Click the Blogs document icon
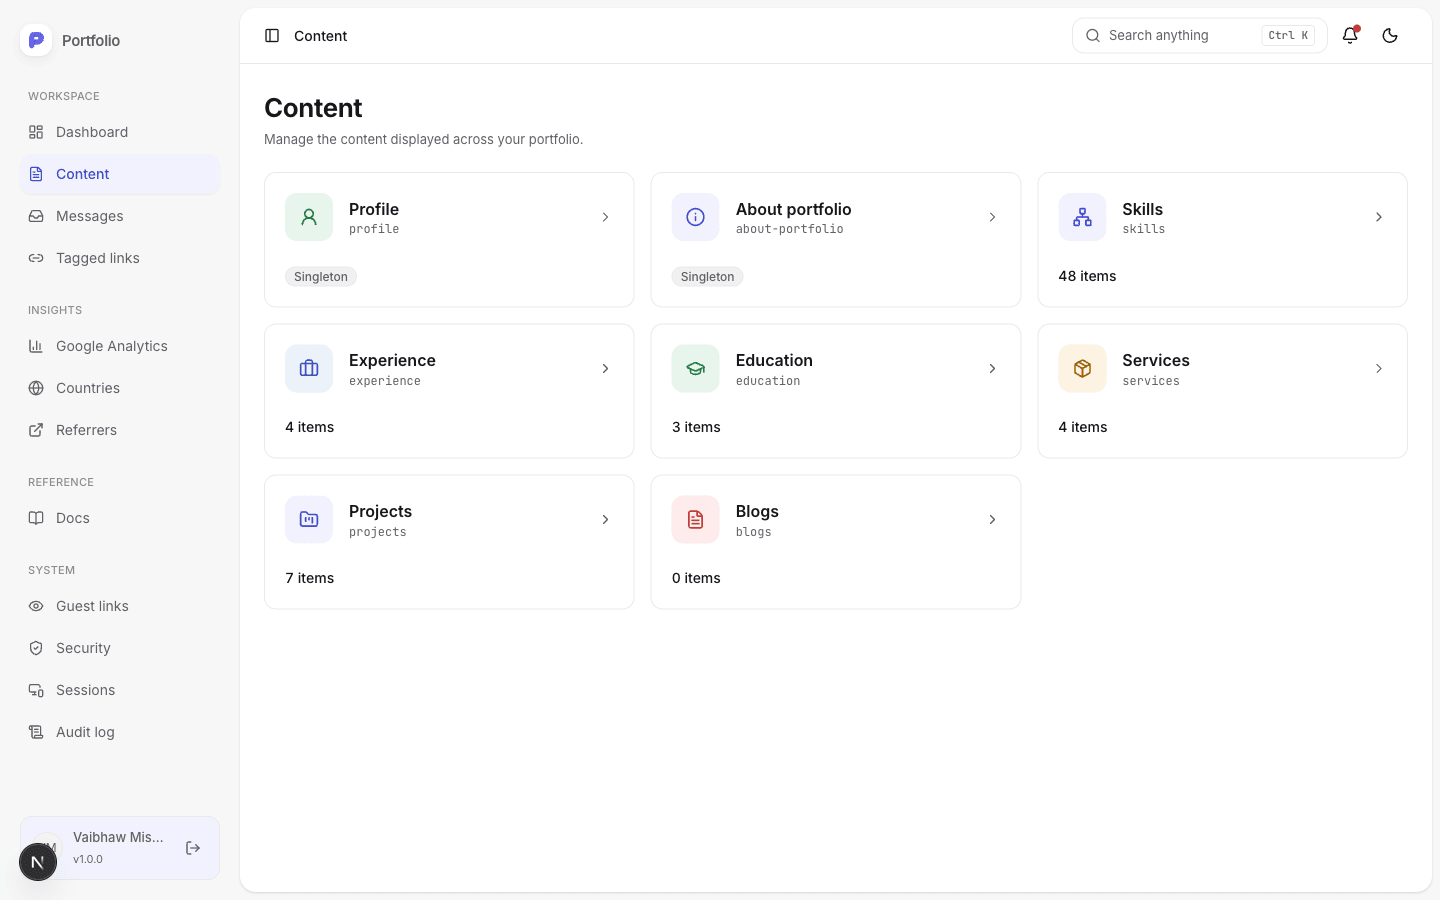The height and width of the screenshot is (900, 1440). pos(696,520)
